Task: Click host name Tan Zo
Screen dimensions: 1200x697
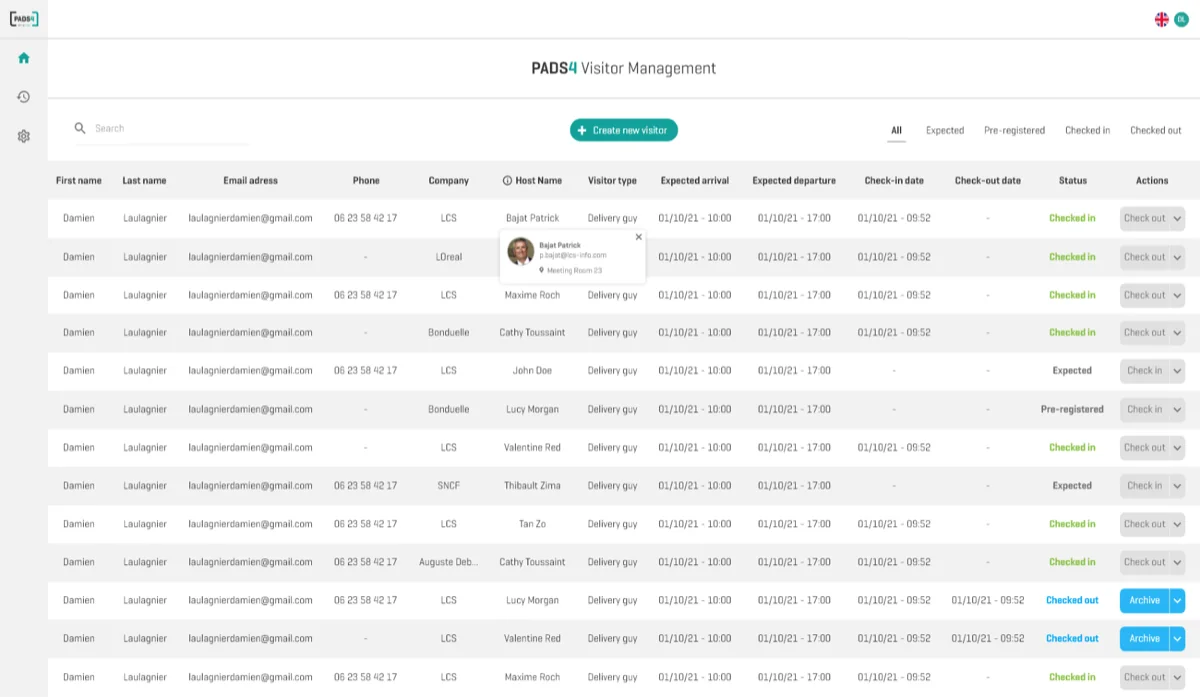Action: 532,524
